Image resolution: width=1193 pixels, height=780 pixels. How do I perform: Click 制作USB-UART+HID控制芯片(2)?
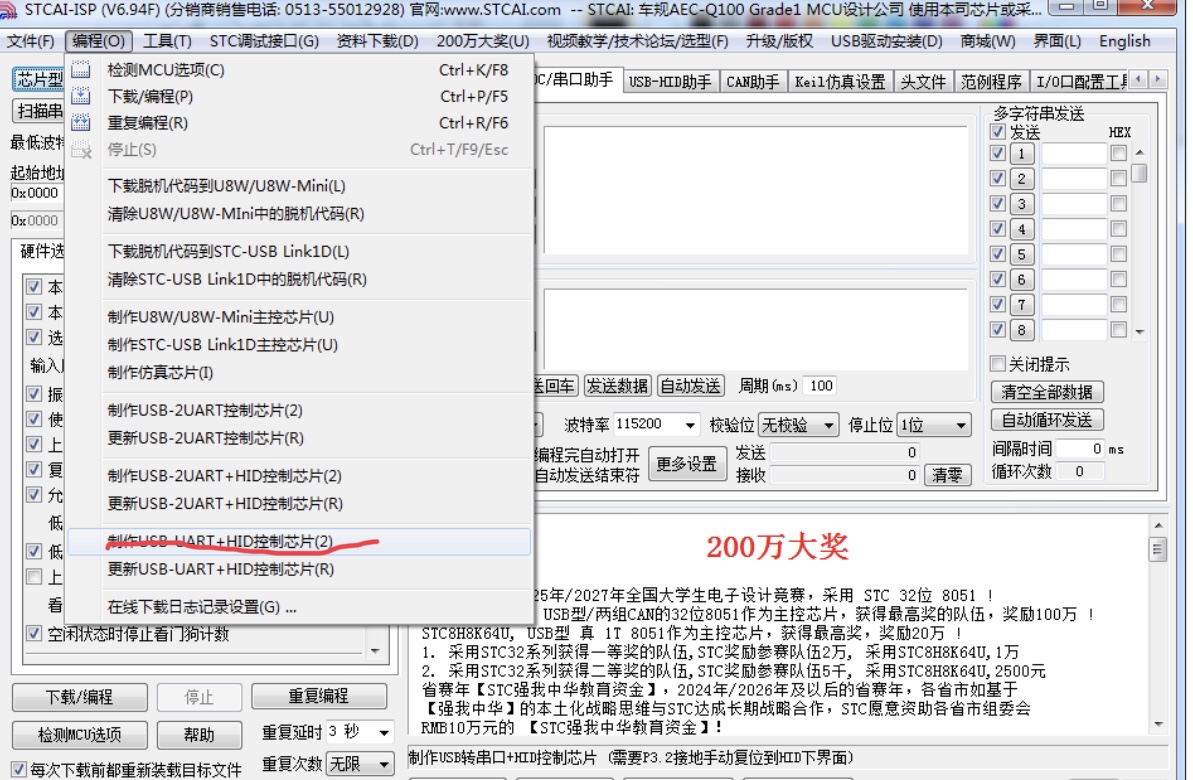(300, 541)
